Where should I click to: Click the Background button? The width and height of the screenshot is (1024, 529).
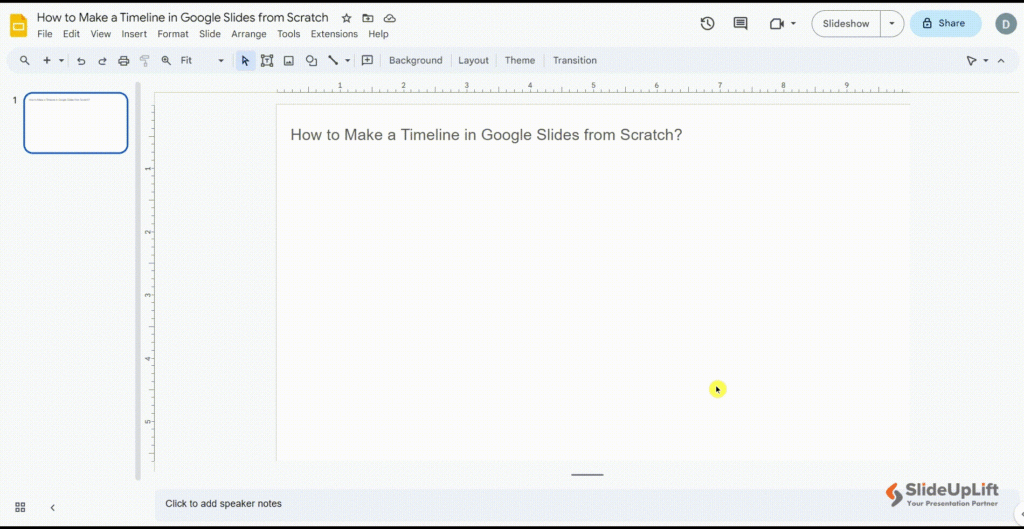[415, 60]
